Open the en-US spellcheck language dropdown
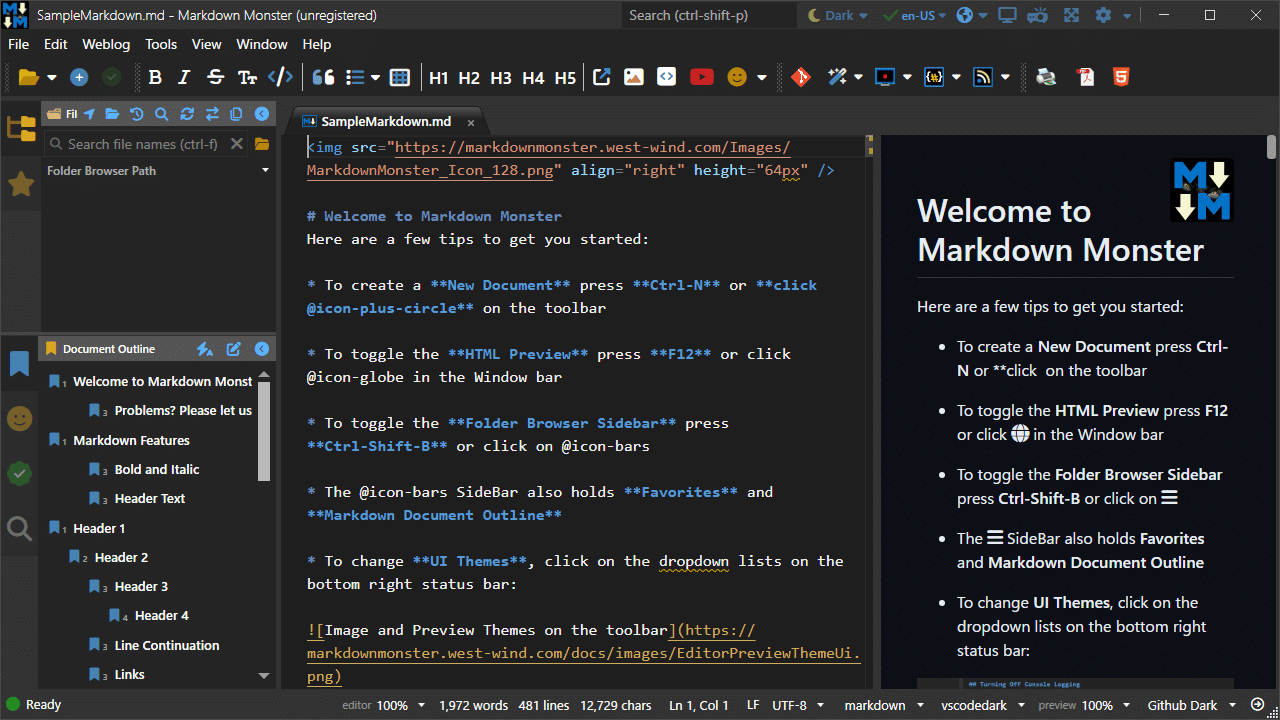The width and height of the screenshot is (1280, 720). (914, 15)
